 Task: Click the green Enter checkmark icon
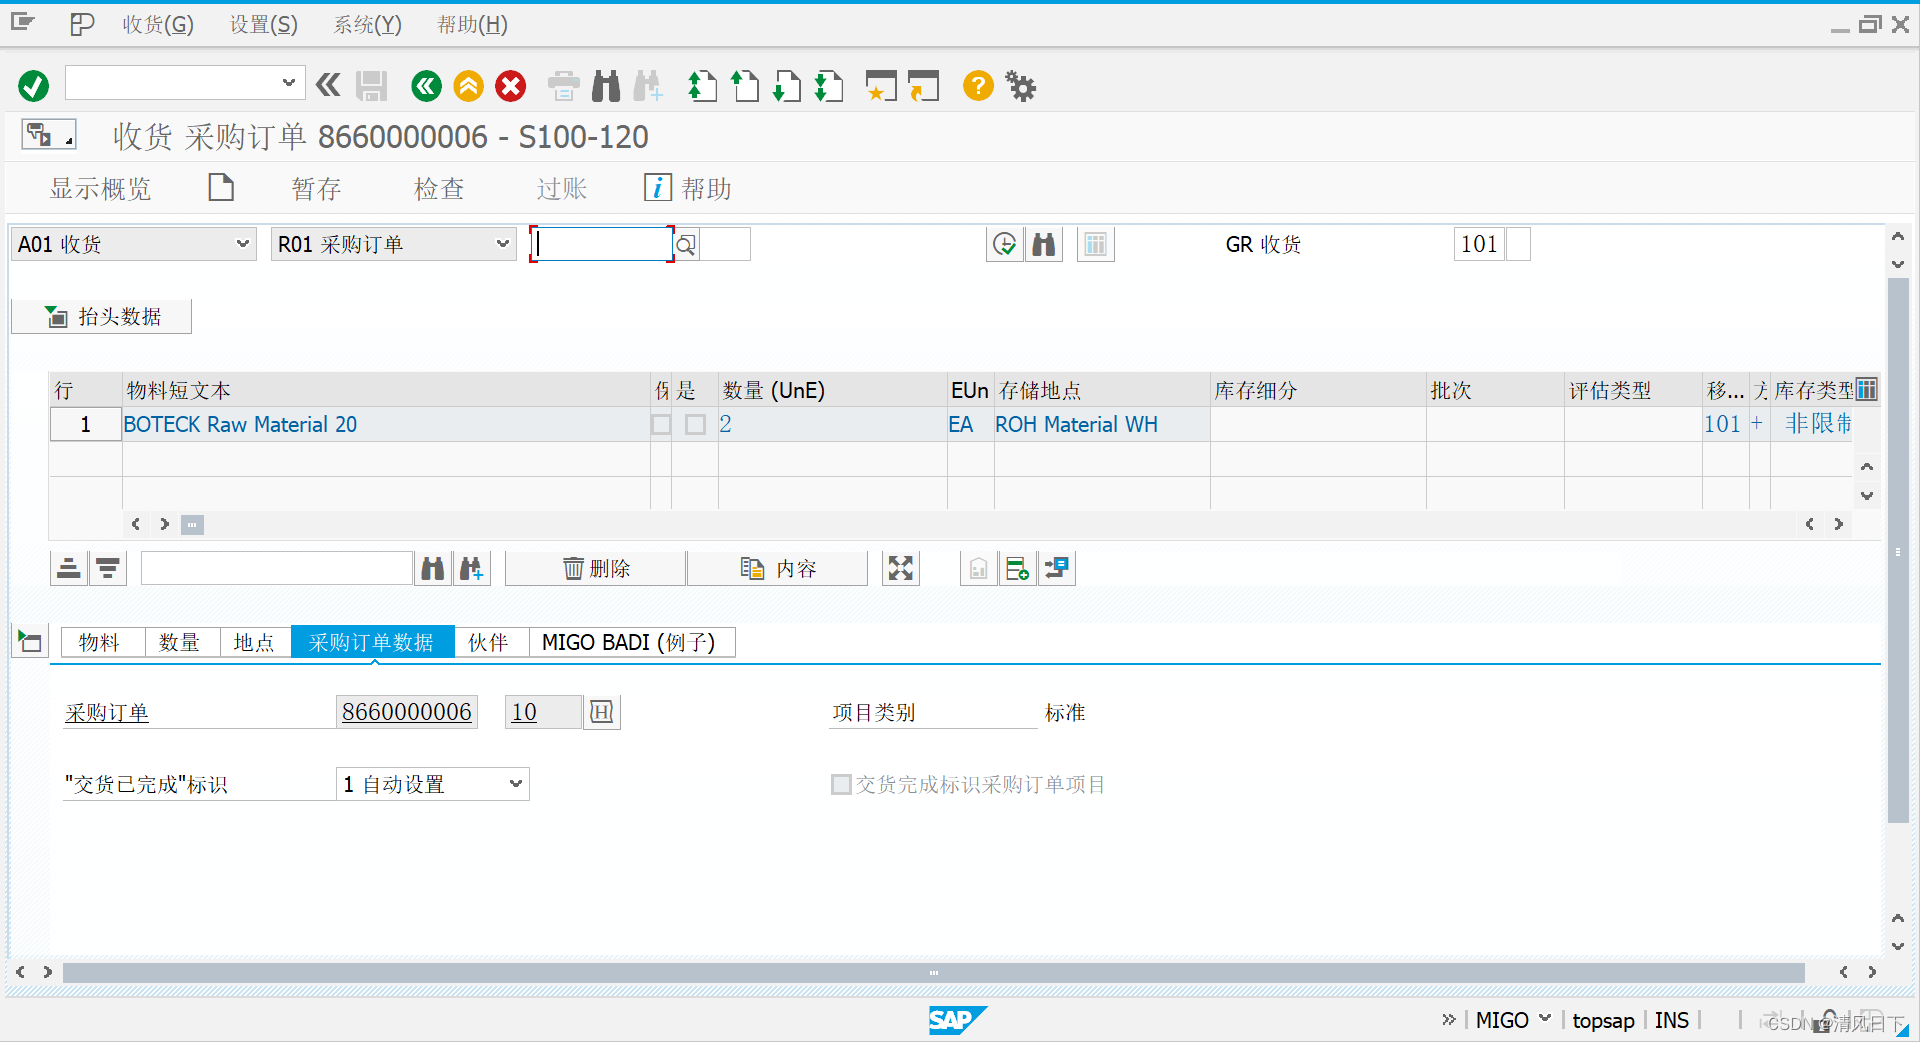click(33, 86)
